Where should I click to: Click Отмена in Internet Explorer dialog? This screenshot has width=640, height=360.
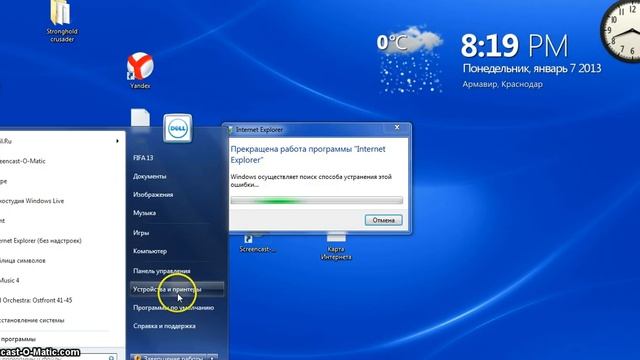click(383, 220)
